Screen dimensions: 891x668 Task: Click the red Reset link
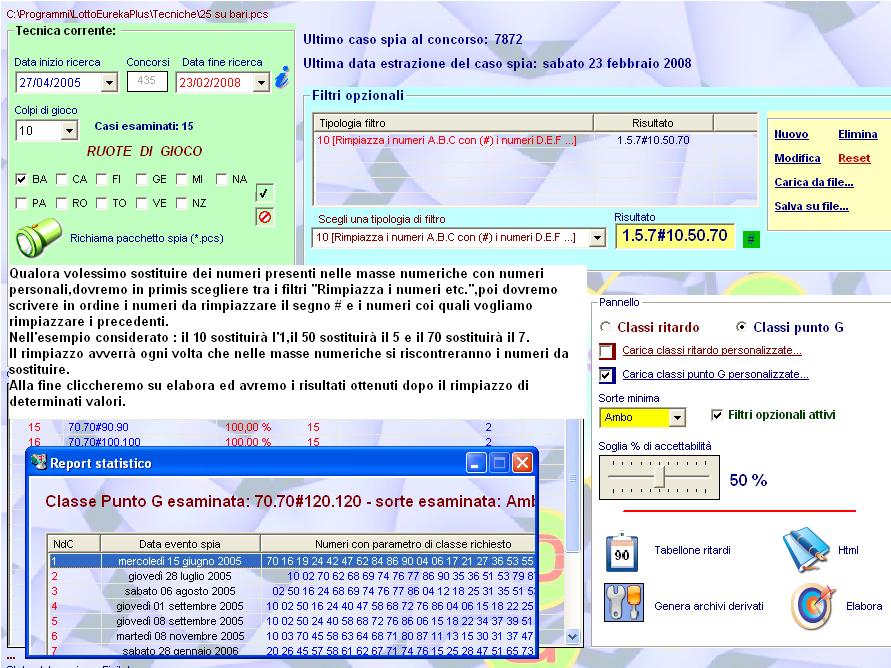pos(854,158)
